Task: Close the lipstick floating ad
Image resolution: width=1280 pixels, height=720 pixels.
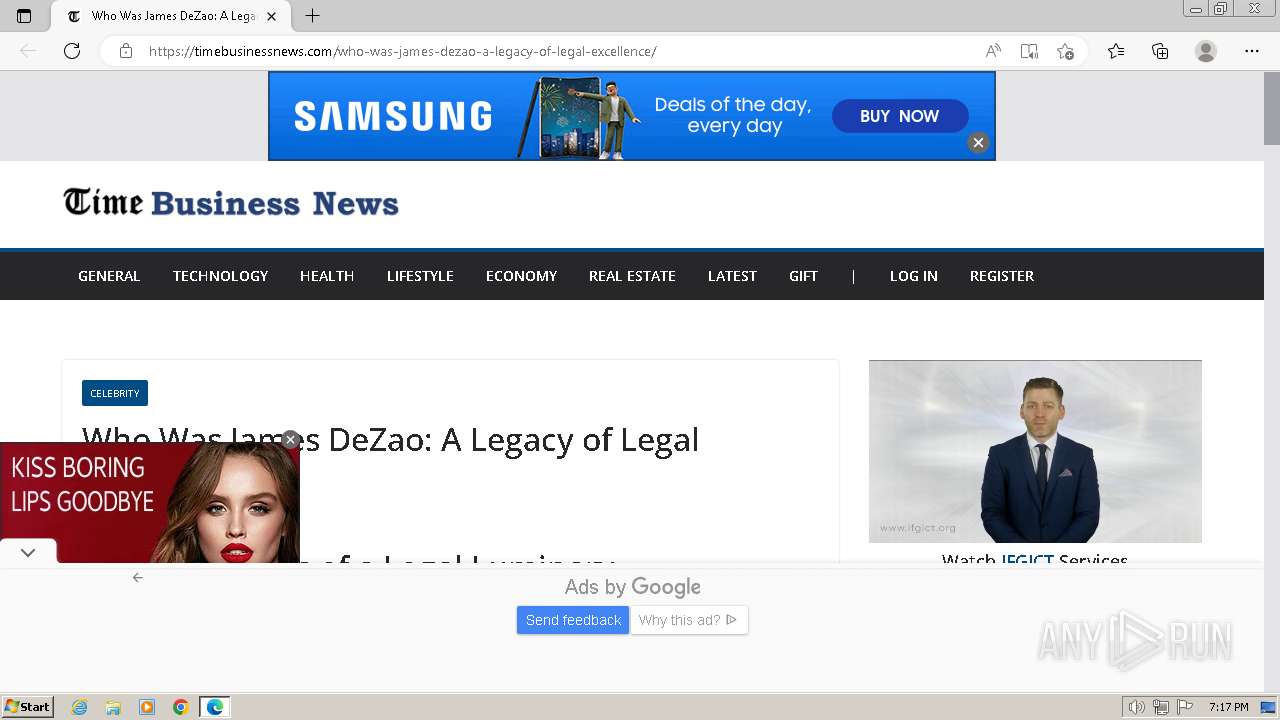Action: (290, 439)
